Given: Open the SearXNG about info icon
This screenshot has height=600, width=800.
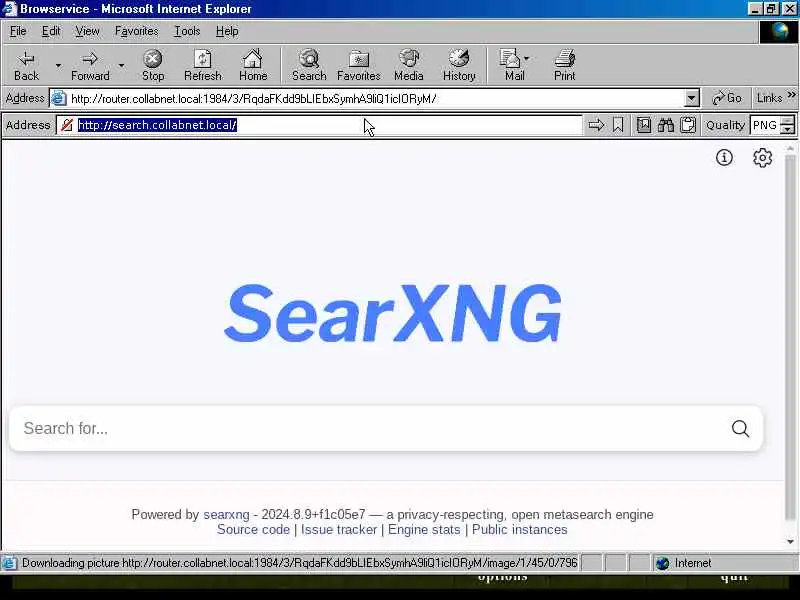Looking at the screenshot, I should tap(724, 158).
